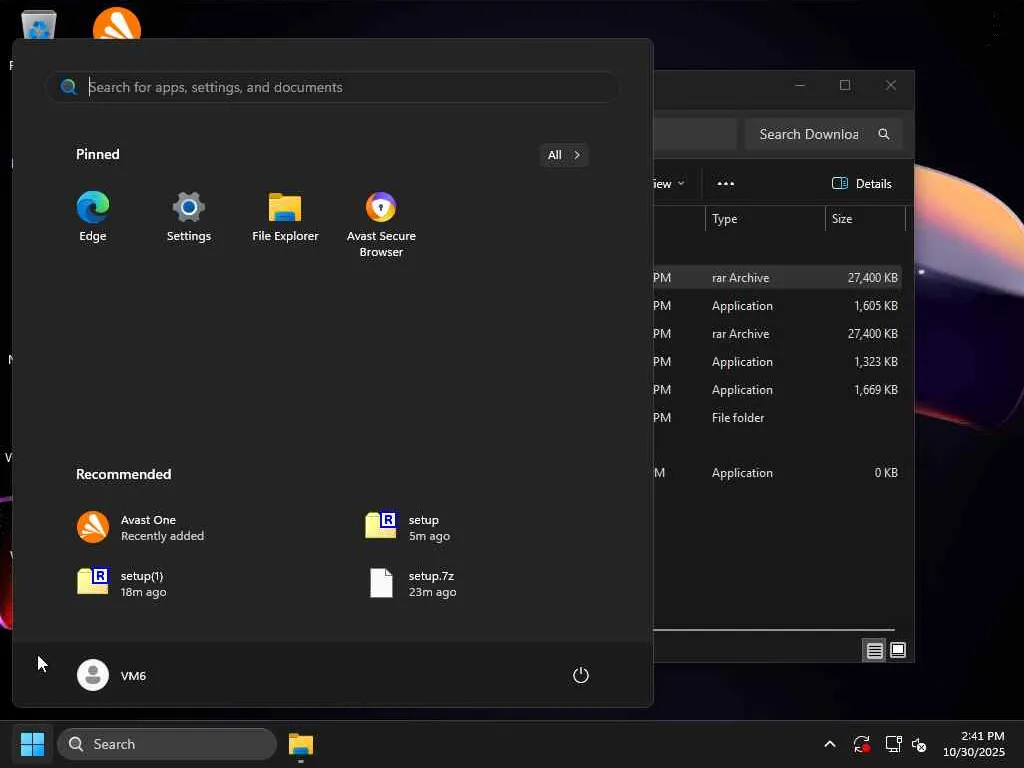
Task: Switch to details list view layout
Action: pyautogui.click(x=874, y=651)
